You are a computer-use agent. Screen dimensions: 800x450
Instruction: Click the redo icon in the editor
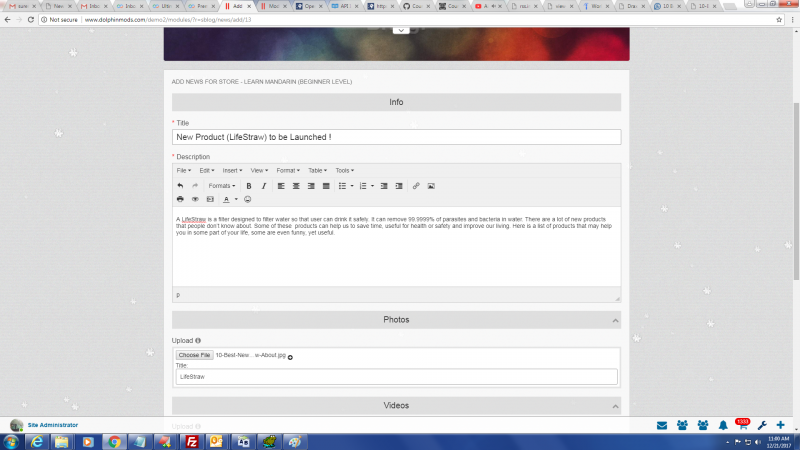(195, 186)
